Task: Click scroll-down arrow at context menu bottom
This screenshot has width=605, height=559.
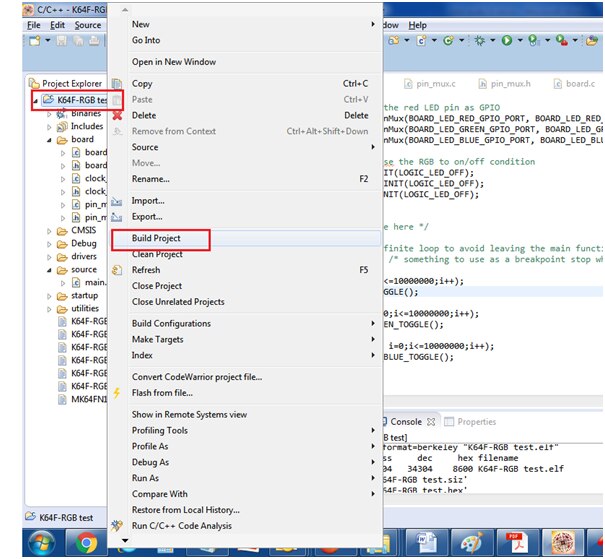Action: coord(125,540)
